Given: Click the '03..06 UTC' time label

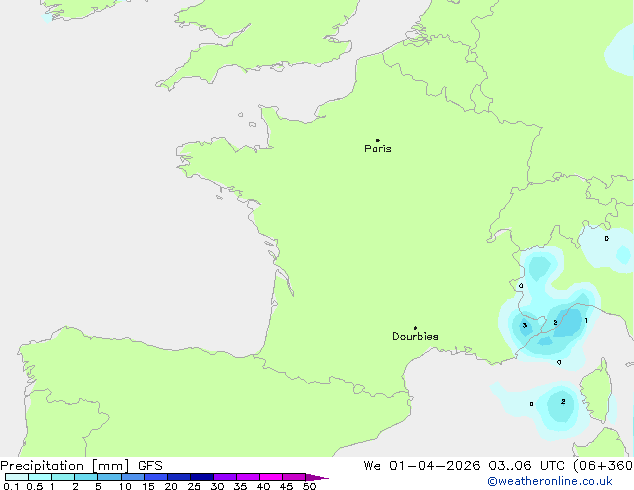Looking at the screenshot, I should [526, 466].
